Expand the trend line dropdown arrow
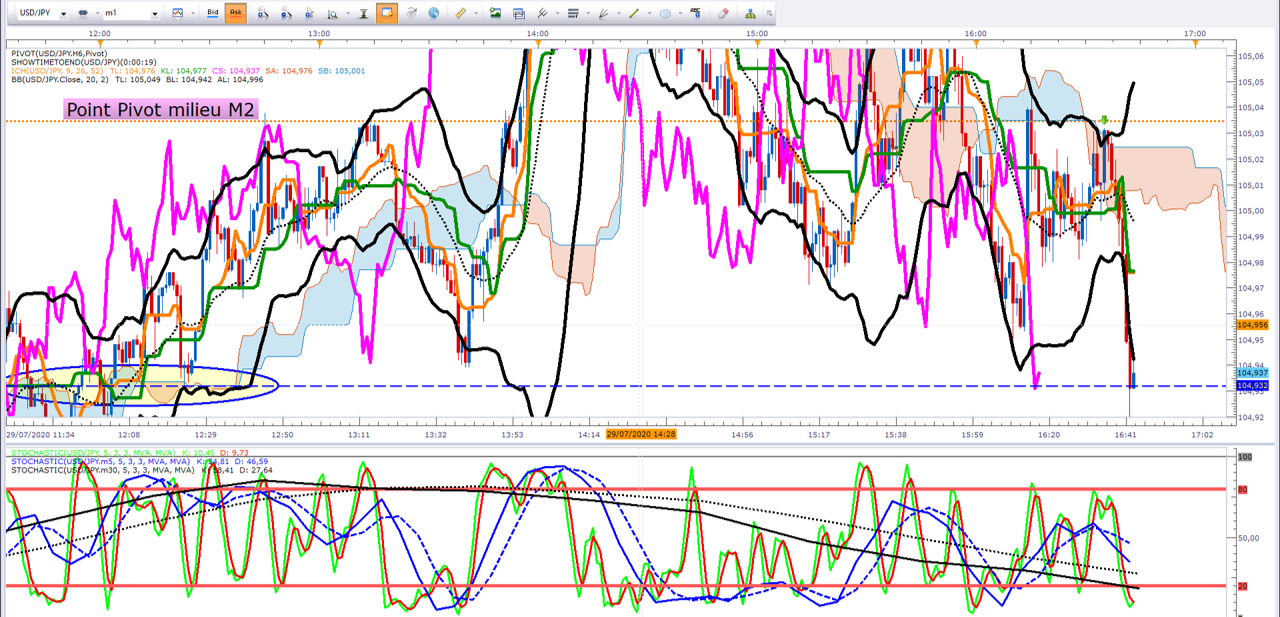The width and height of the screenshot is (1280, 617). pyautogui.click(x=649, y=14)
